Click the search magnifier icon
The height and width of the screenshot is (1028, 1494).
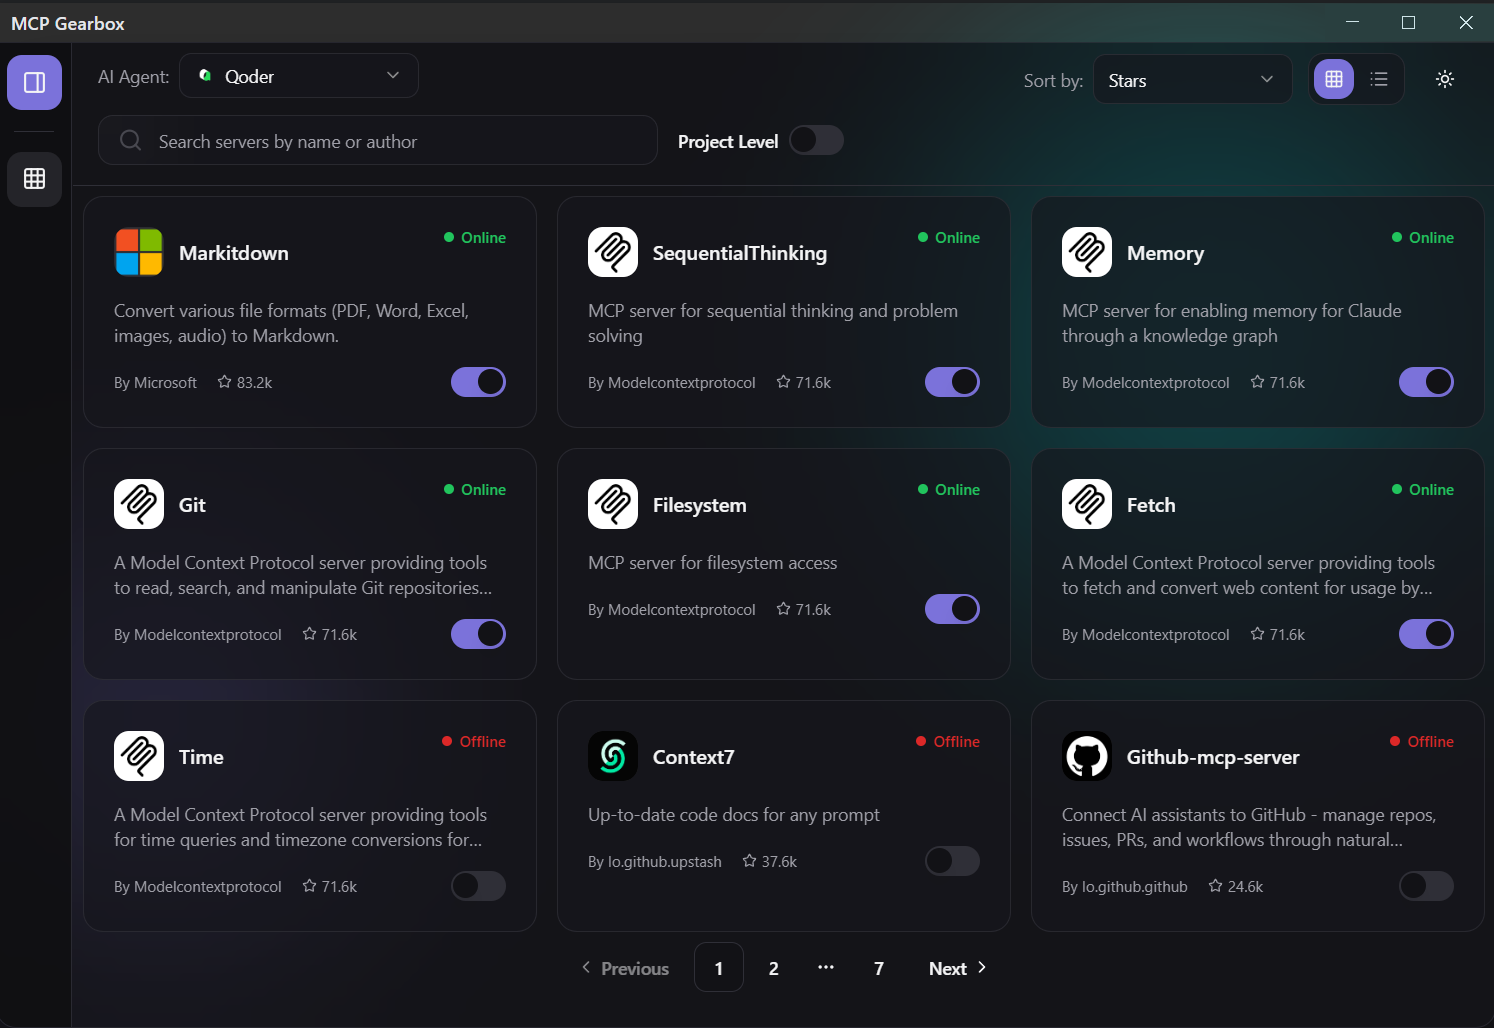pos(131,140)
